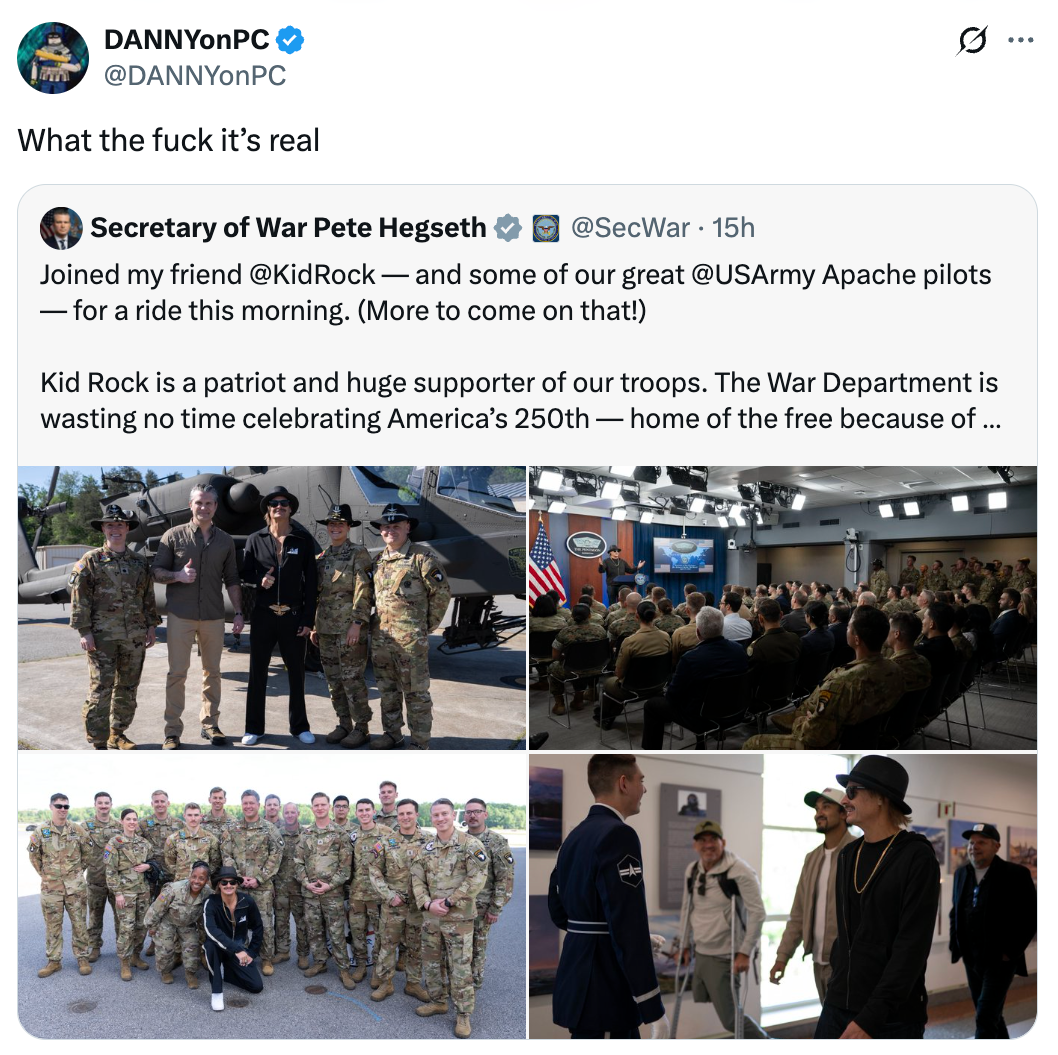Expand truncated text at the trailing ellipsis
This screenshot has height=1055, width=1058.
click(x=992, y=420)
